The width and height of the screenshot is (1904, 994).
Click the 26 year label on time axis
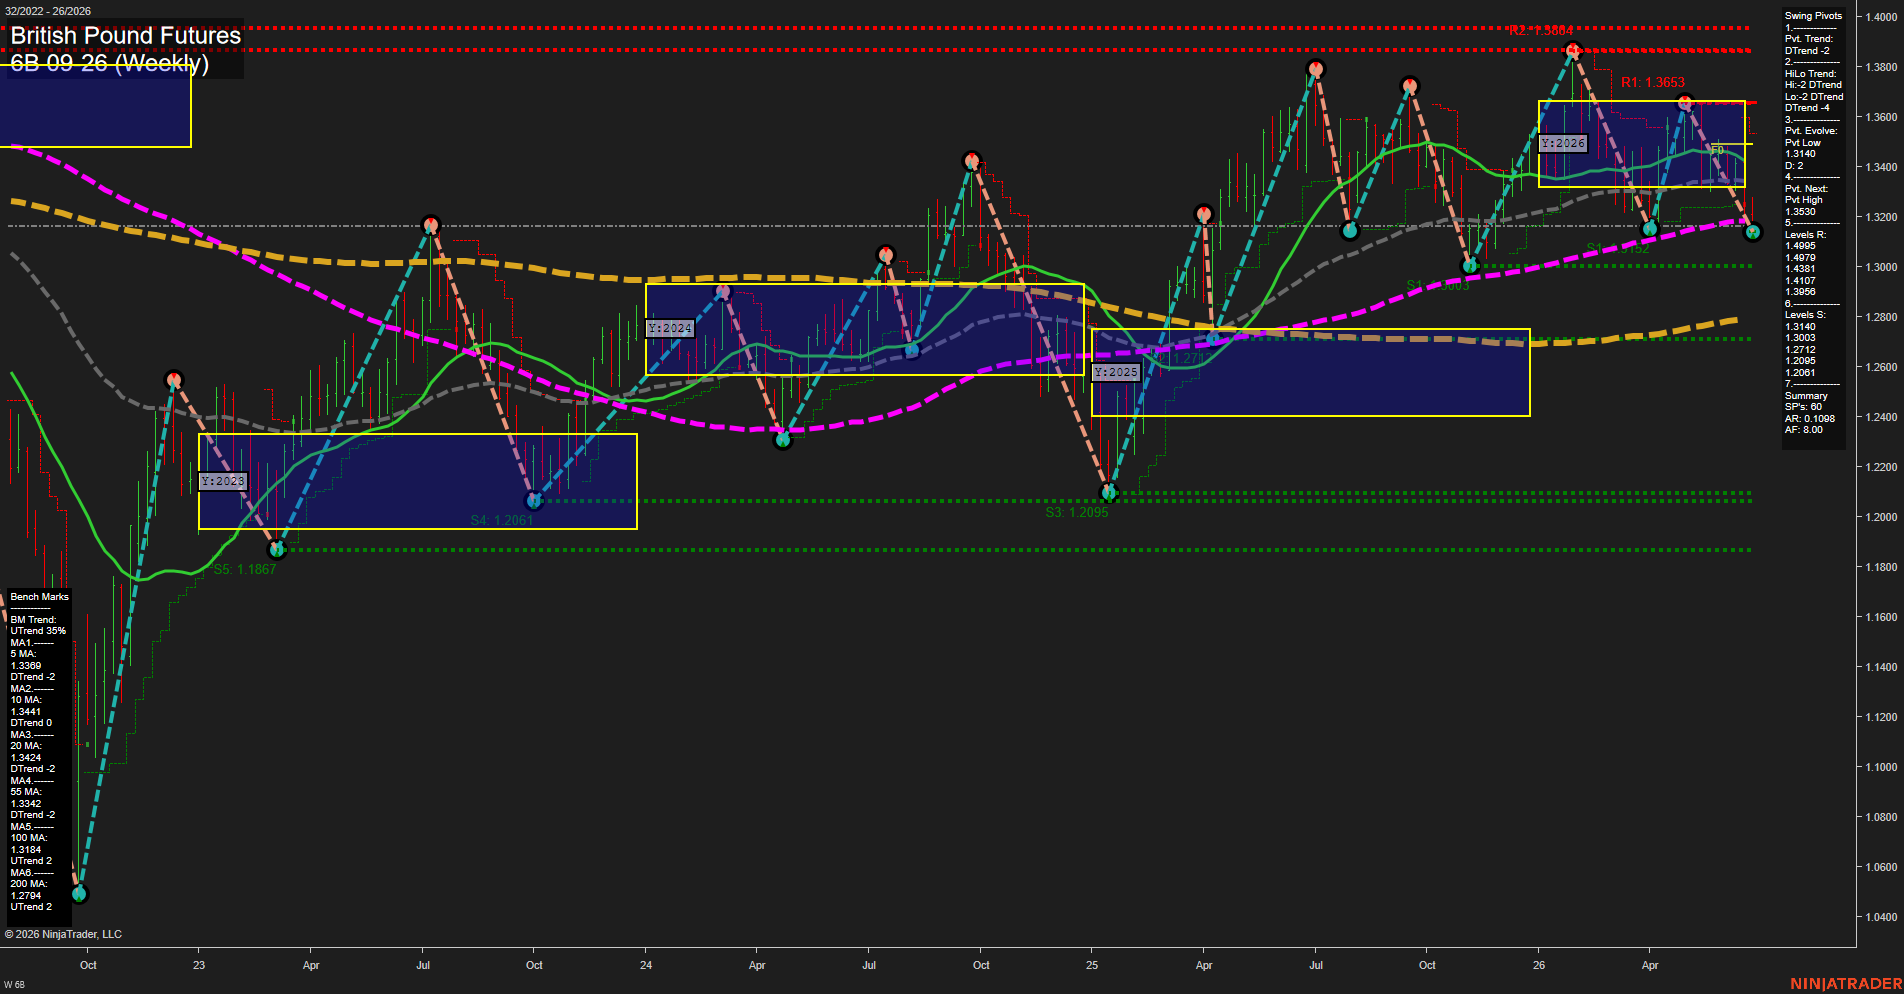tap(1539, 965)
